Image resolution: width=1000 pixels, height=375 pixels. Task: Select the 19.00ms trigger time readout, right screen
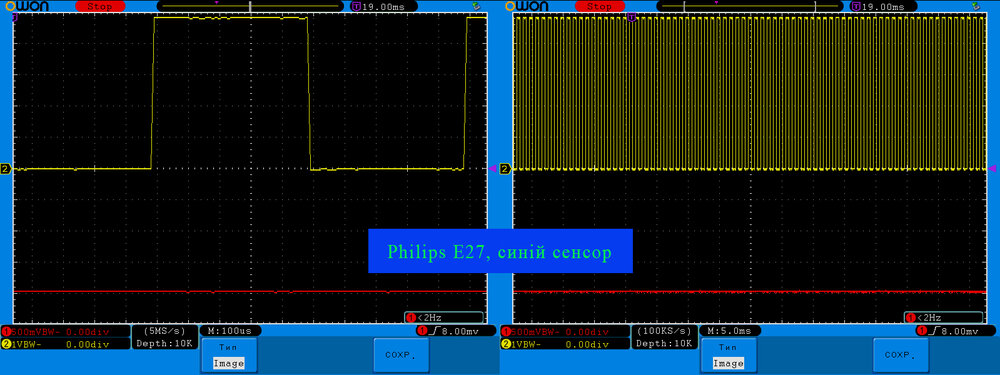pos(884,6)
